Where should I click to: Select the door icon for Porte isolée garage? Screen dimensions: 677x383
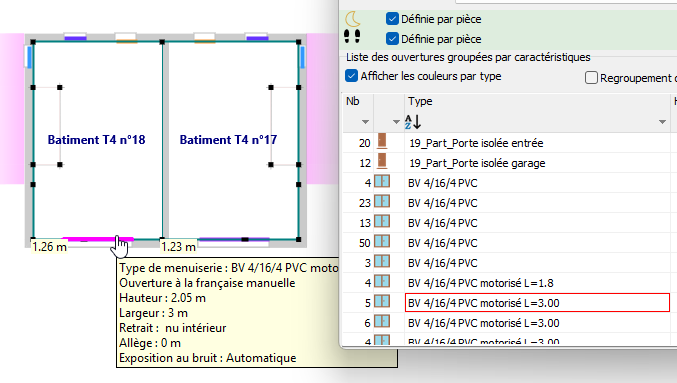coord(382,161)
